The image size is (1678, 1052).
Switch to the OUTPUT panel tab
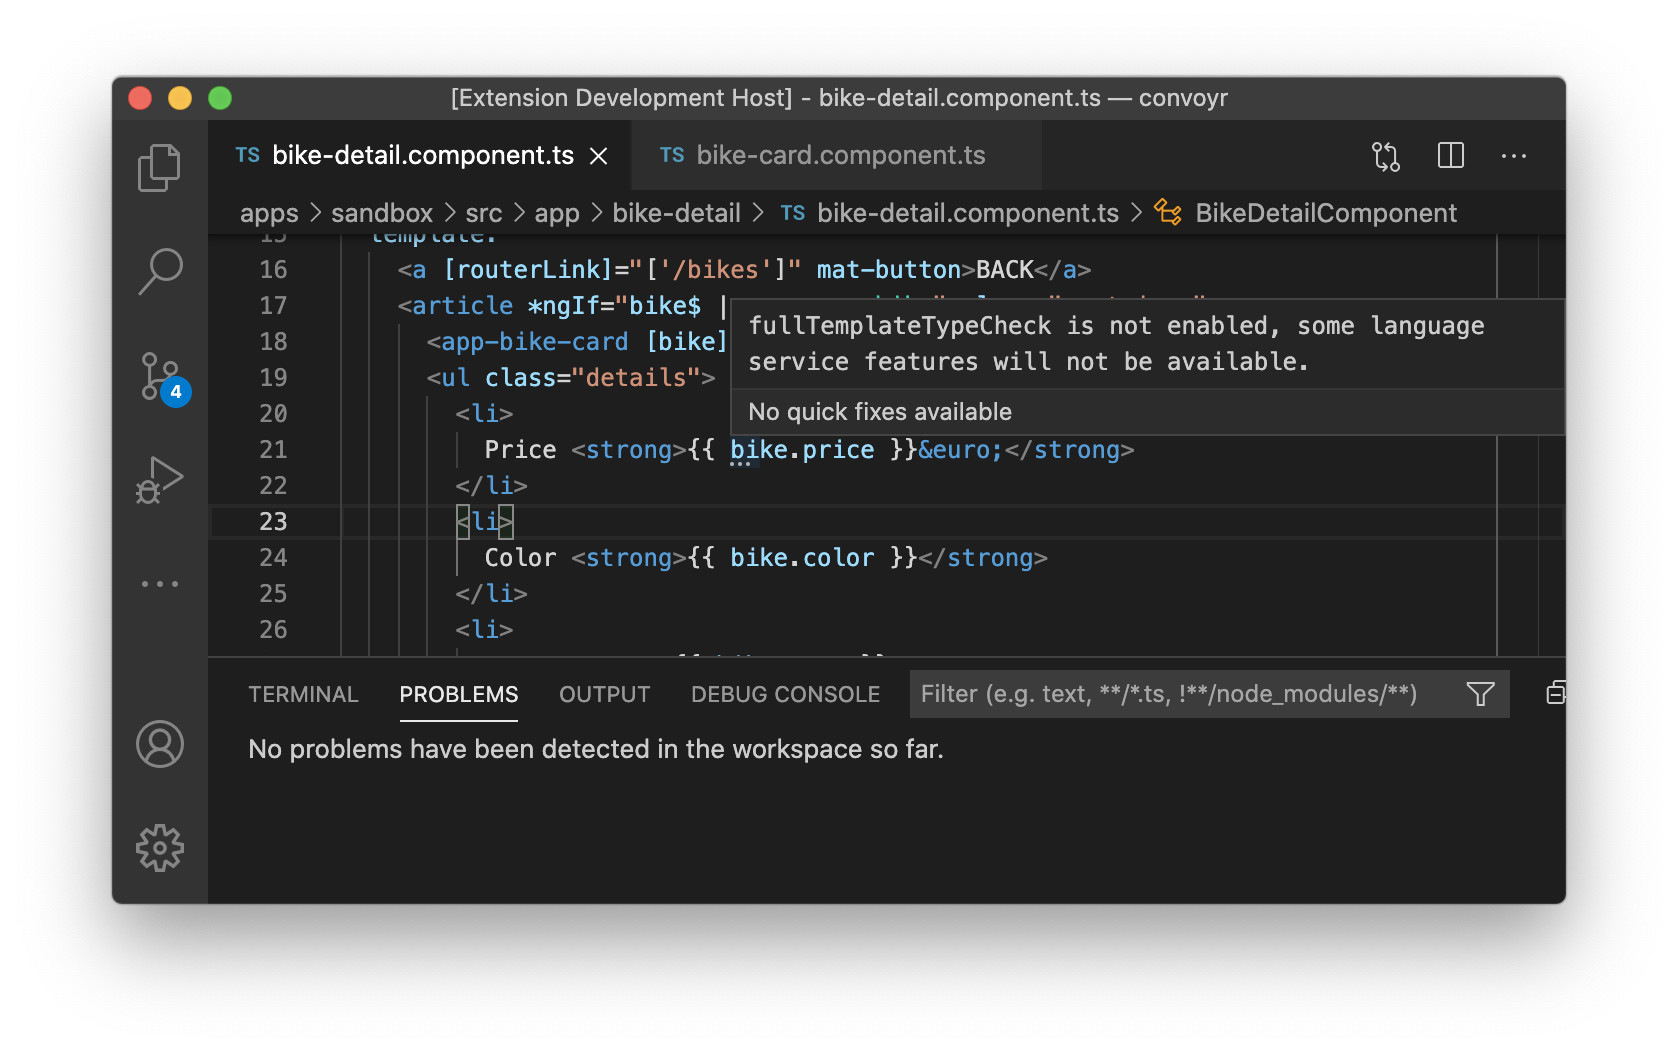[x=604, y=694]
